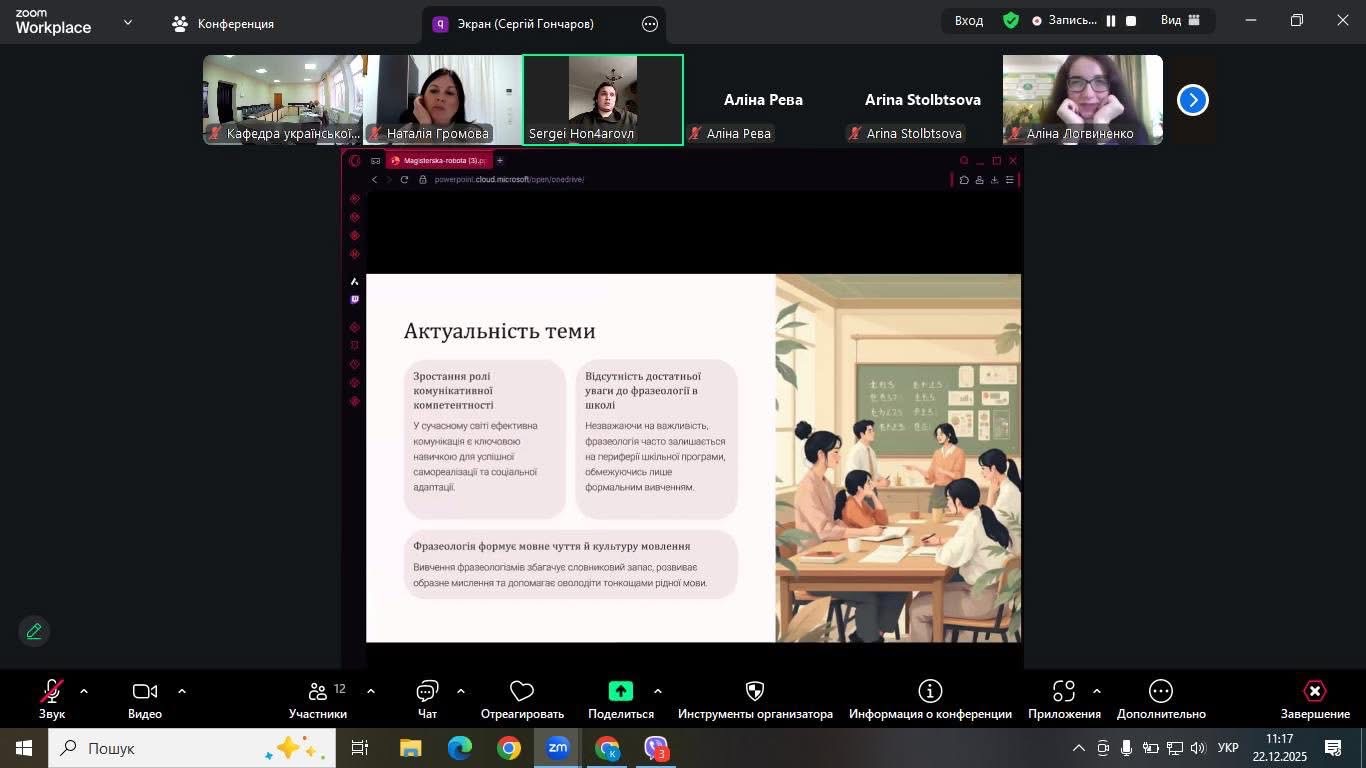
Task: Open the Participants panel icon
Action: 318,692
